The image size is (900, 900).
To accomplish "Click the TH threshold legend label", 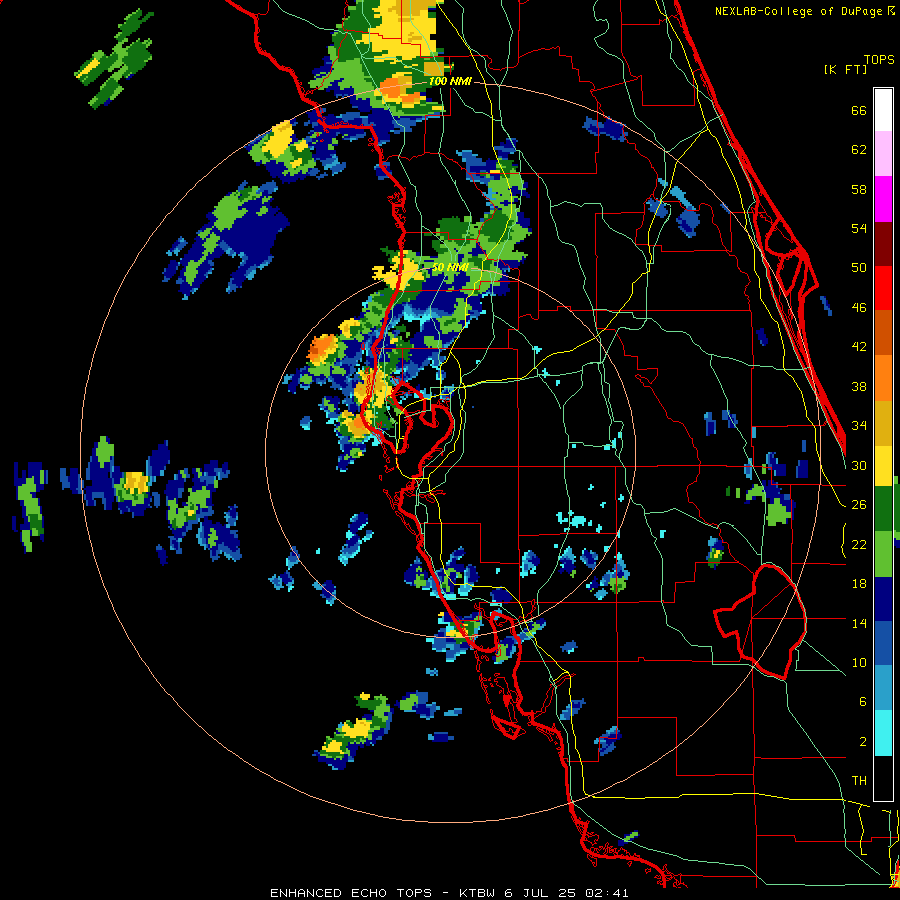I will 859,781.
